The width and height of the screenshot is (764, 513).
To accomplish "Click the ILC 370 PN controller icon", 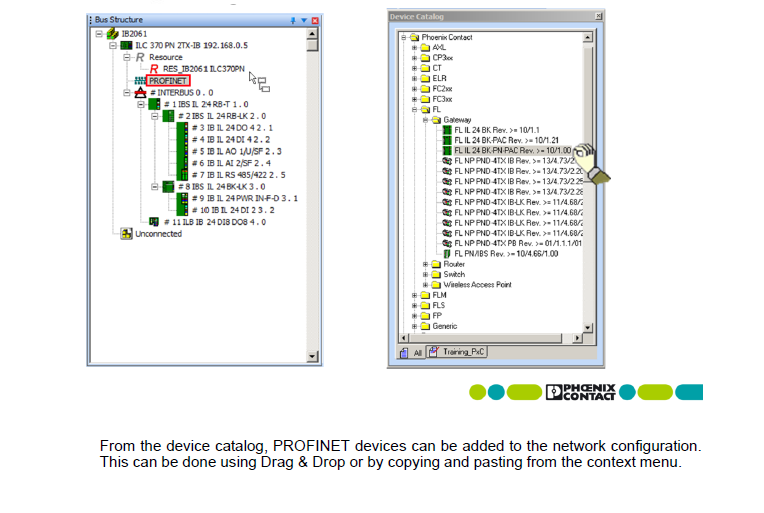I will coord(125,46).
